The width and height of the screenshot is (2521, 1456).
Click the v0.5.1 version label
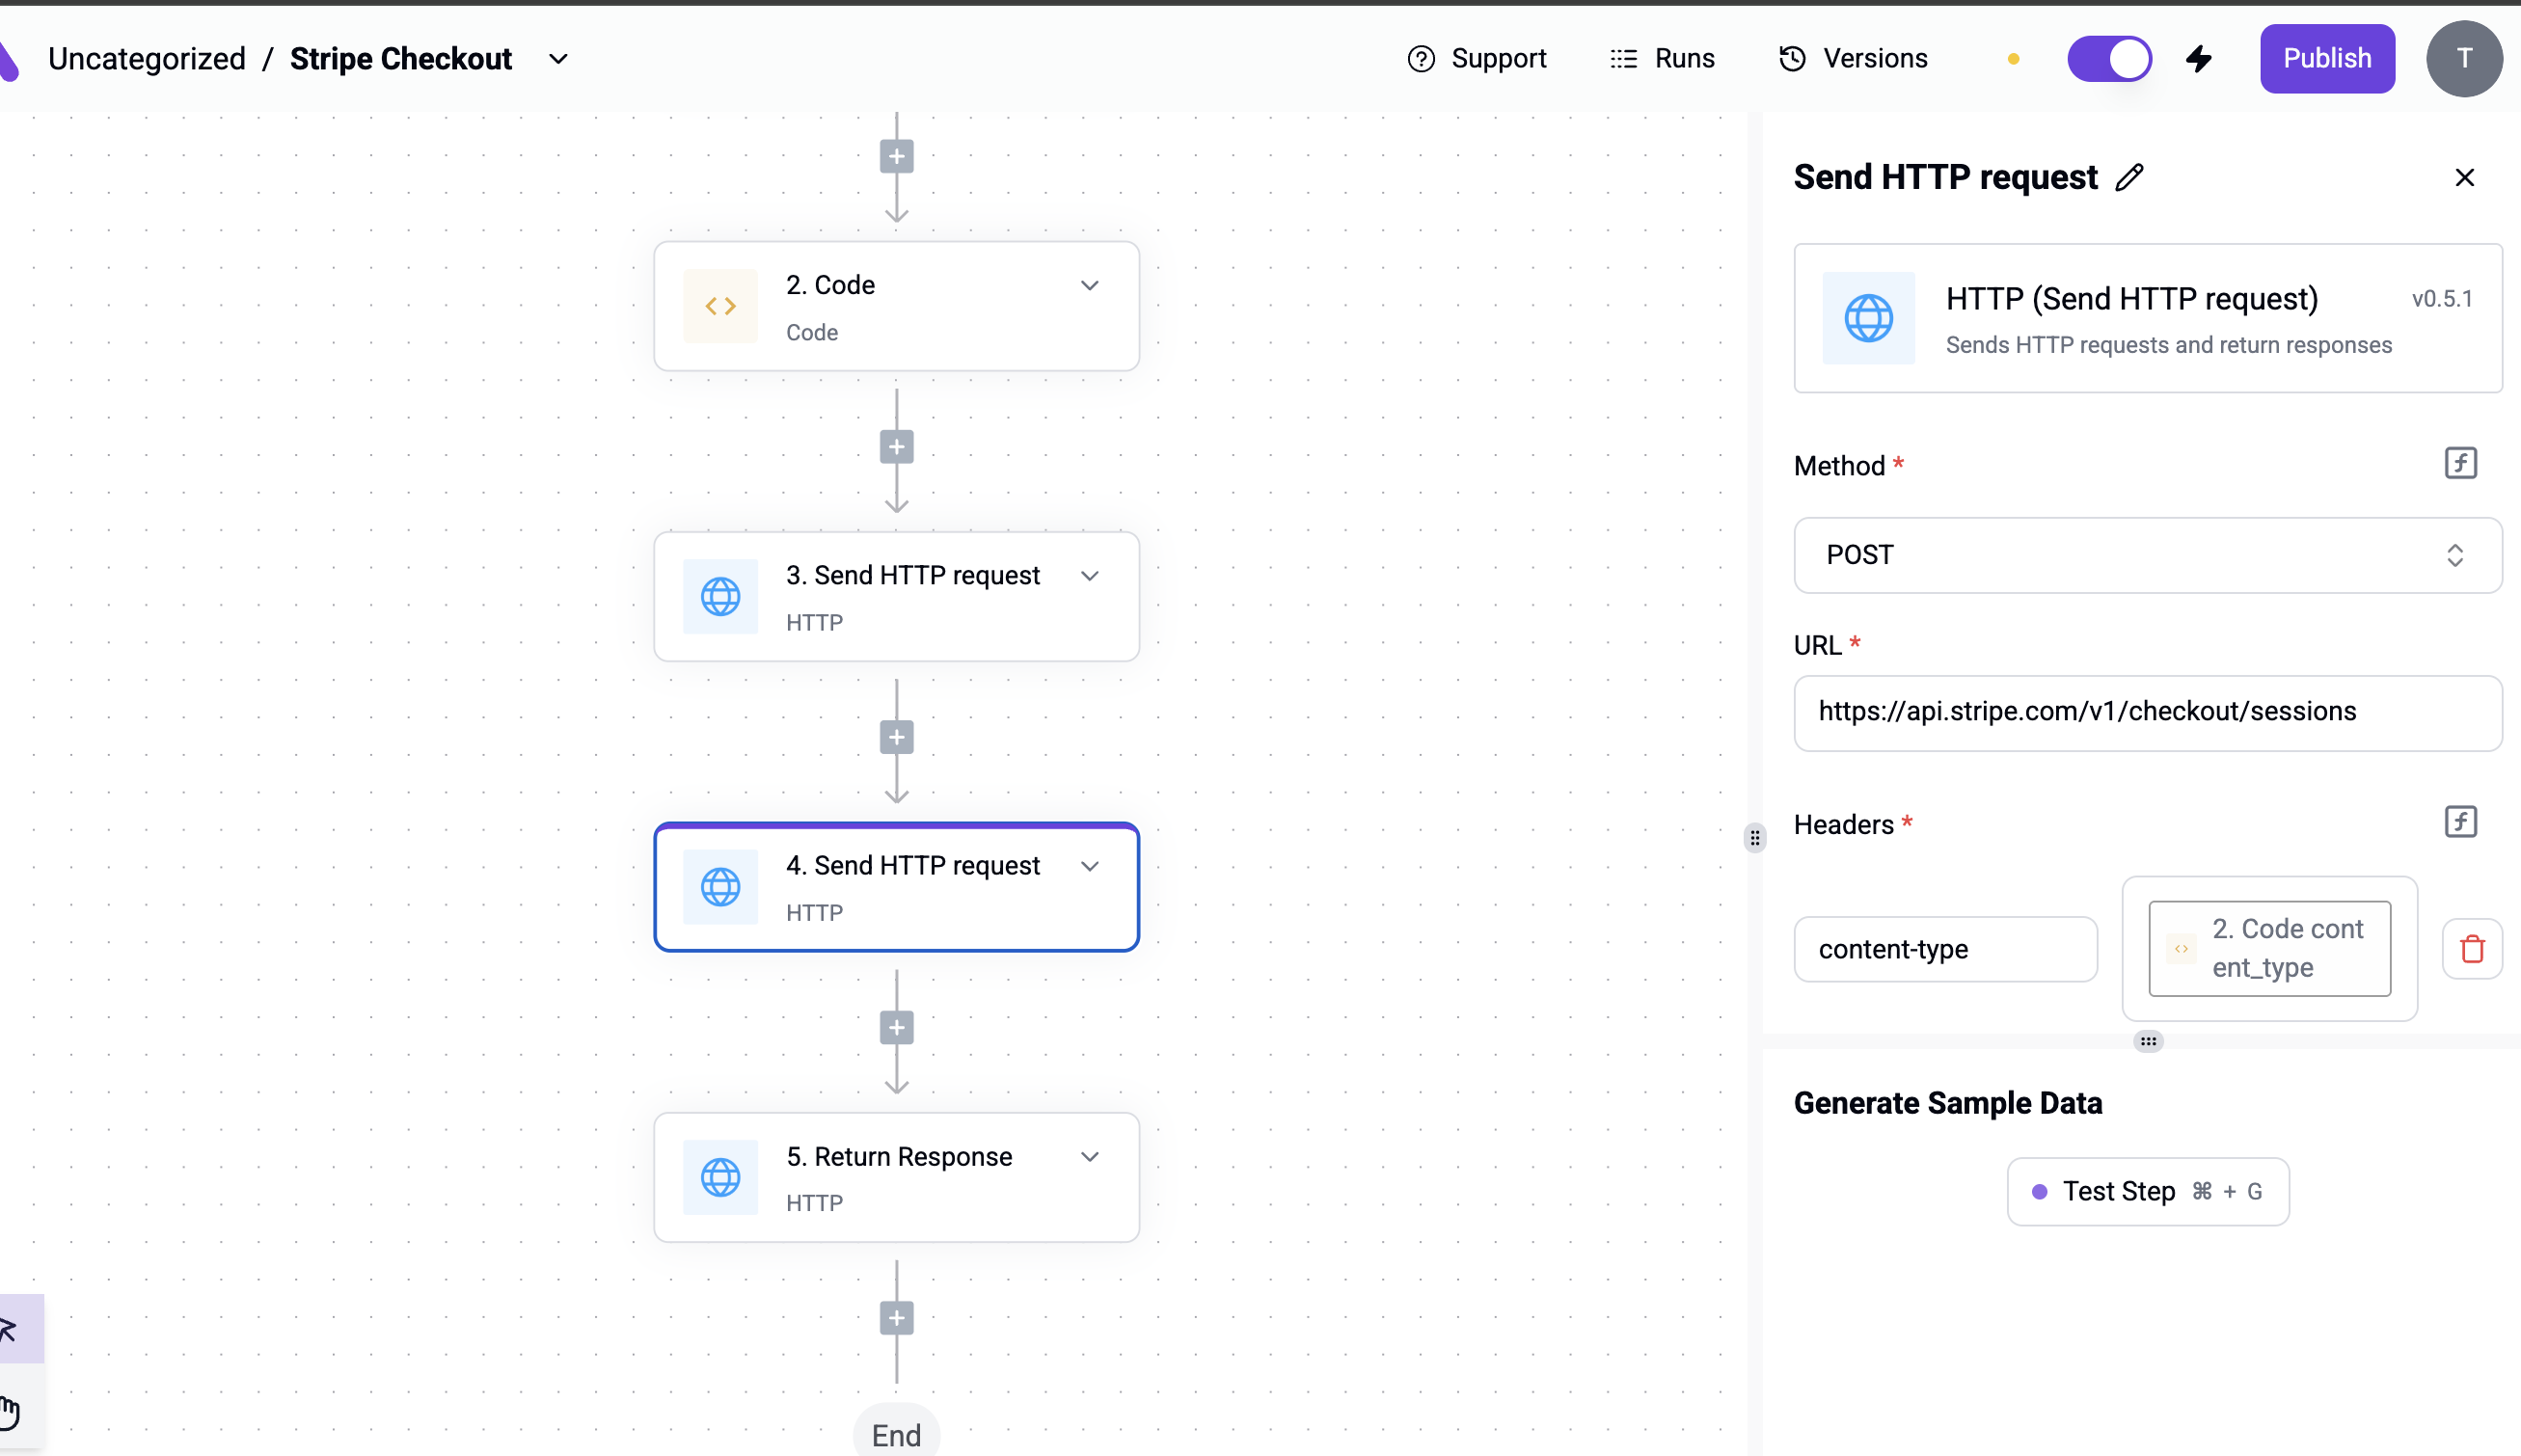(2441, 299)
